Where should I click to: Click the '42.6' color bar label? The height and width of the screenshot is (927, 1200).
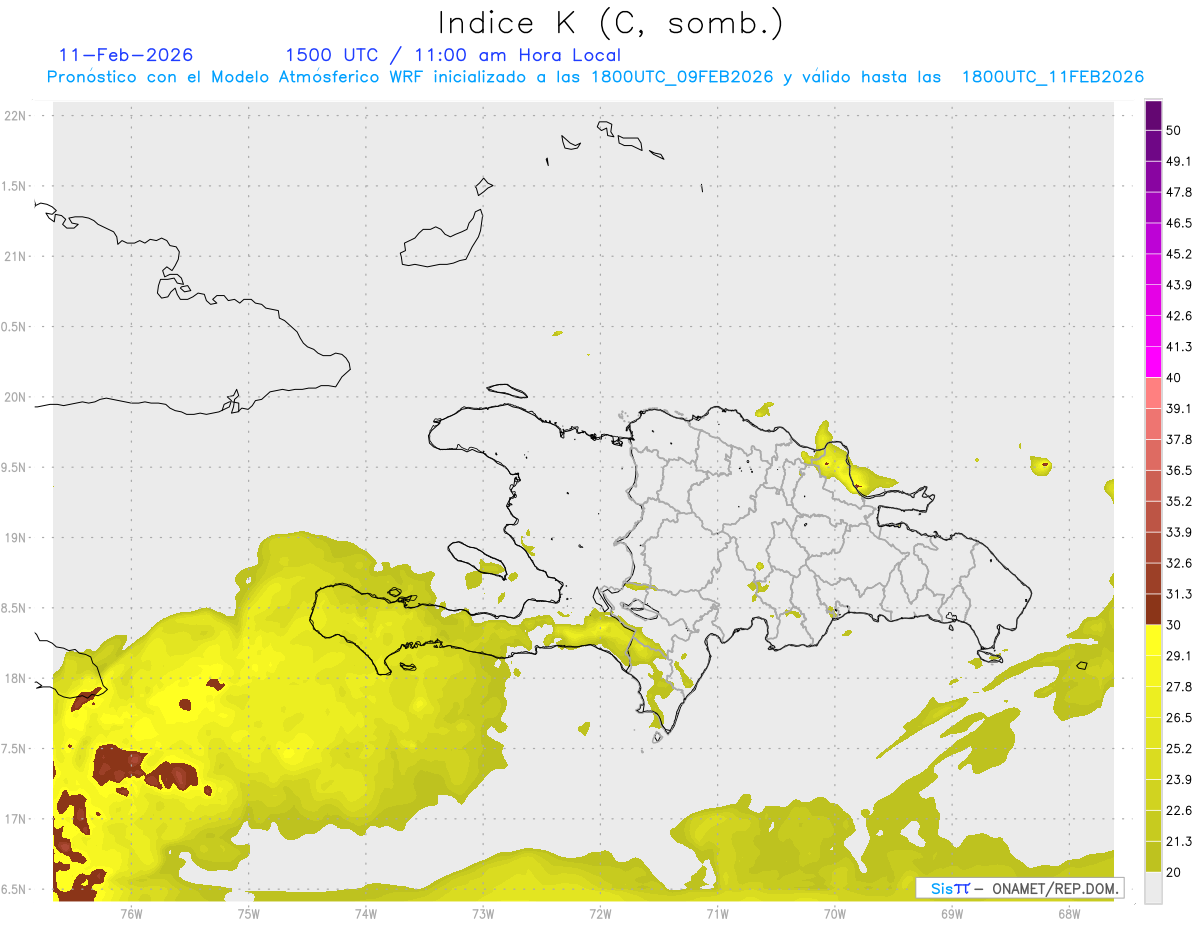click(1180, 316)
